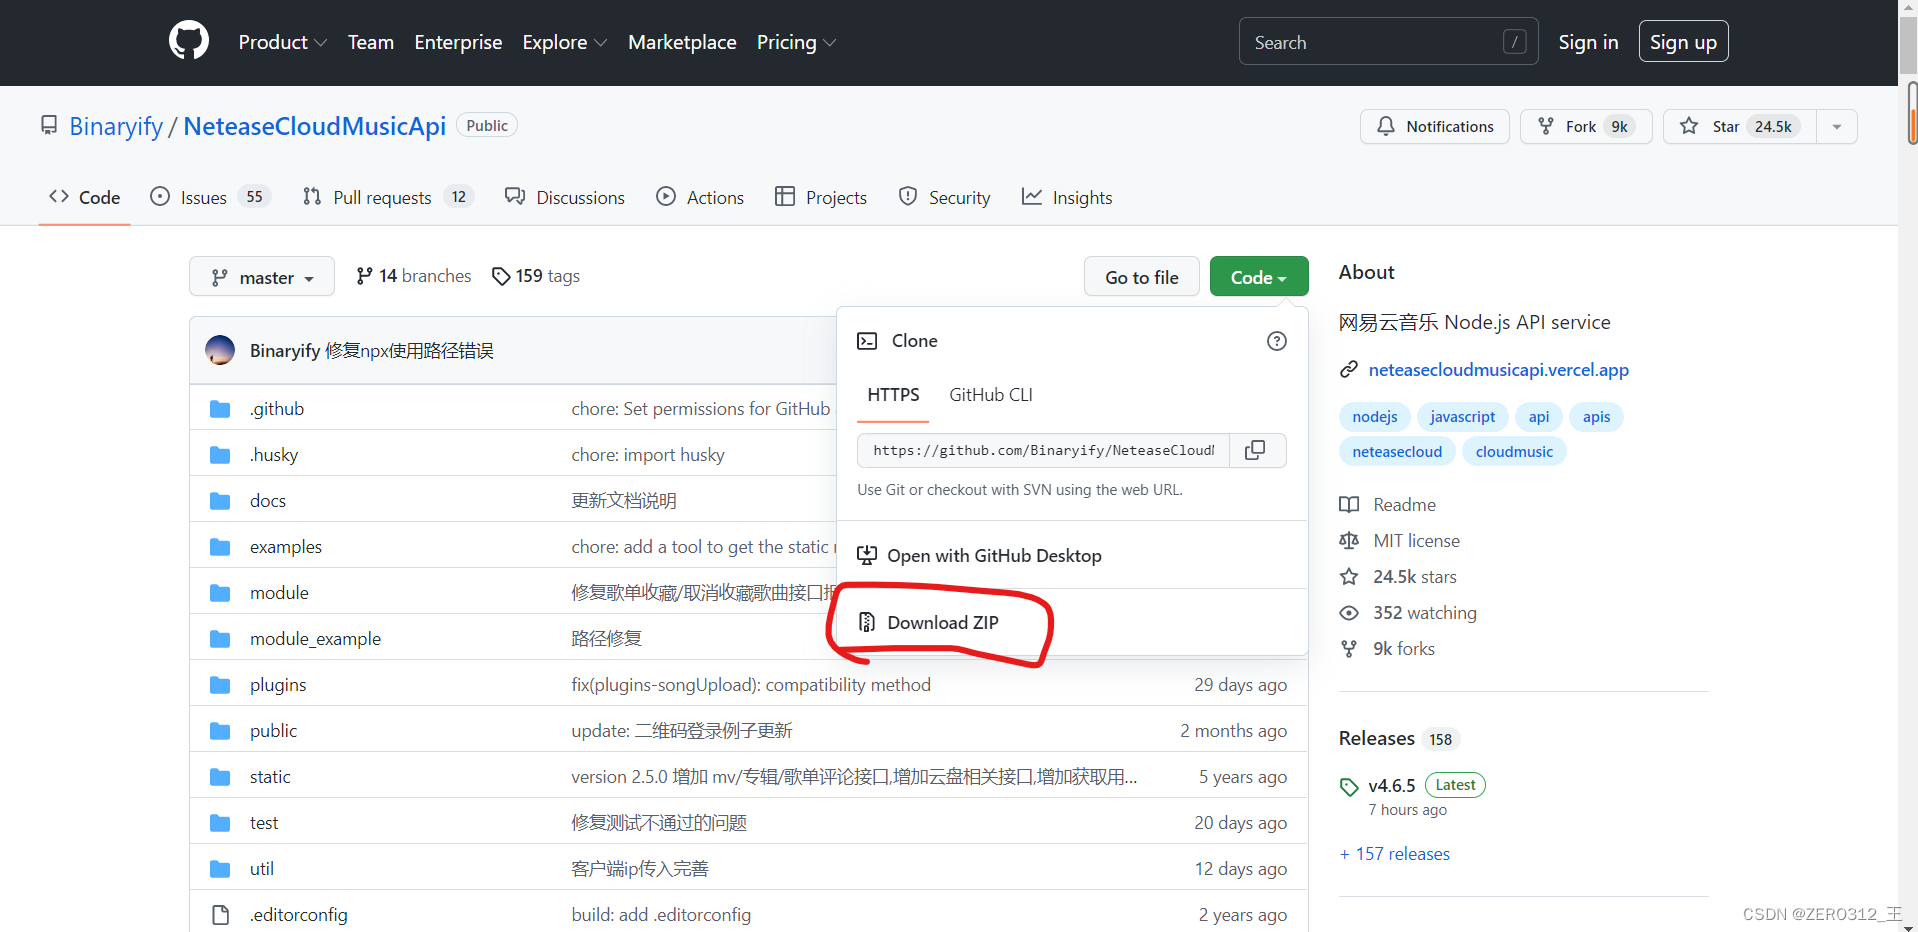The image size is (1918, 932).
Task: Open the Clone help question-mark icon
Action: click(1277, 341)
